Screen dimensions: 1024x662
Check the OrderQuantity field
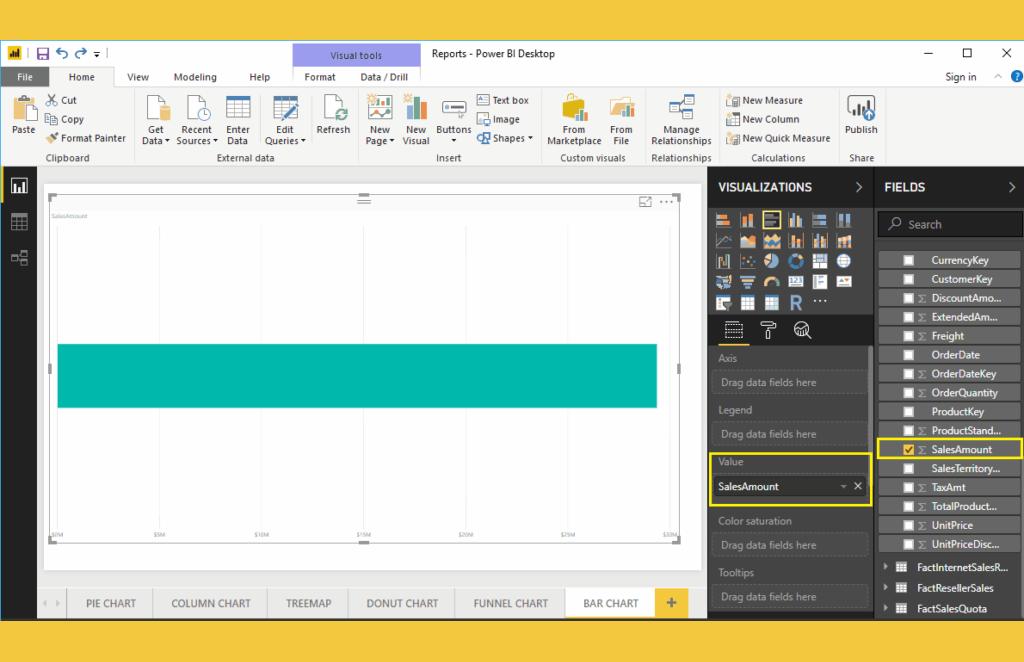[x=908, y=392]
